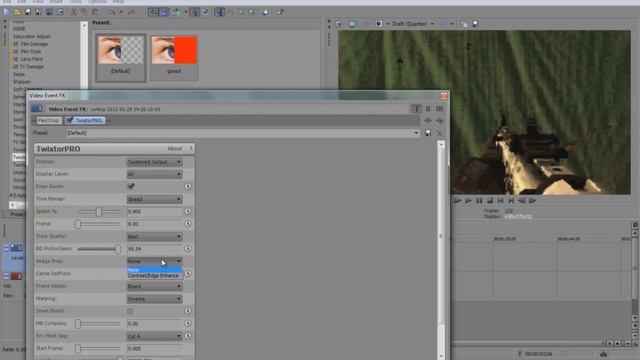Click the save snapshot icon in preview toolbar

475,24
